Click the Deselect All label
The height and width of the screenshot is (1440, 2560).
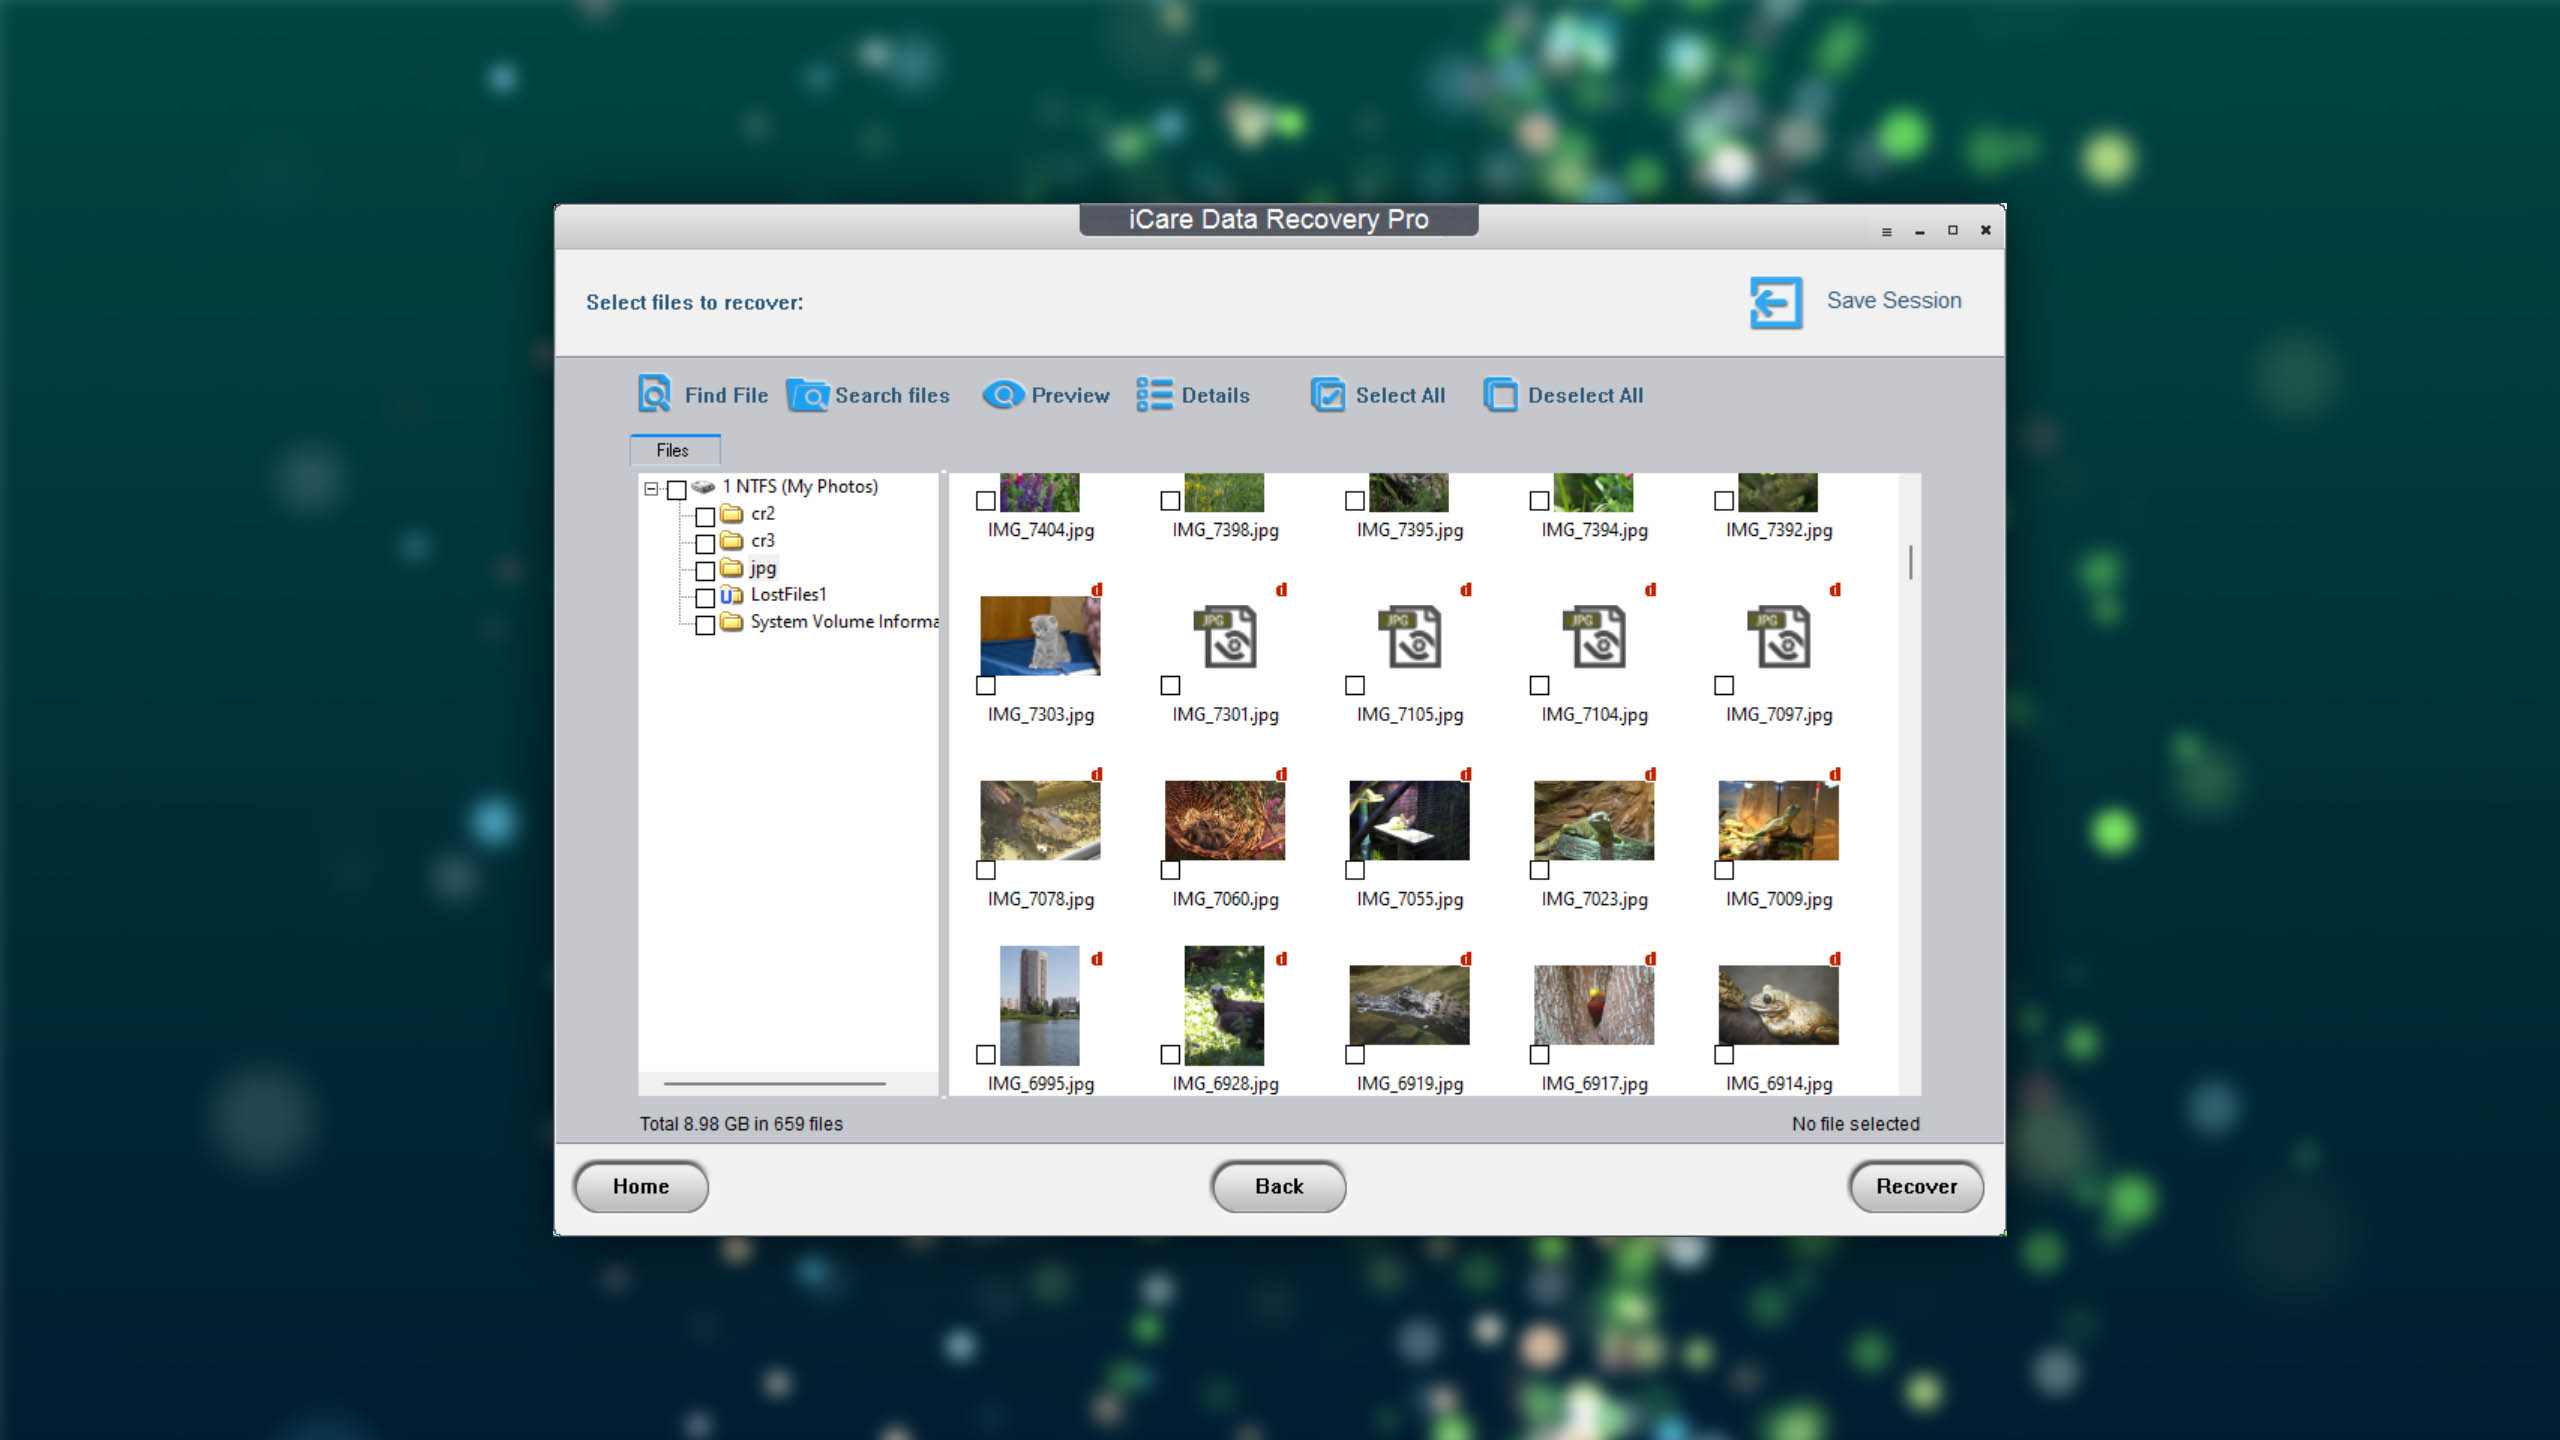[1585, 395]
